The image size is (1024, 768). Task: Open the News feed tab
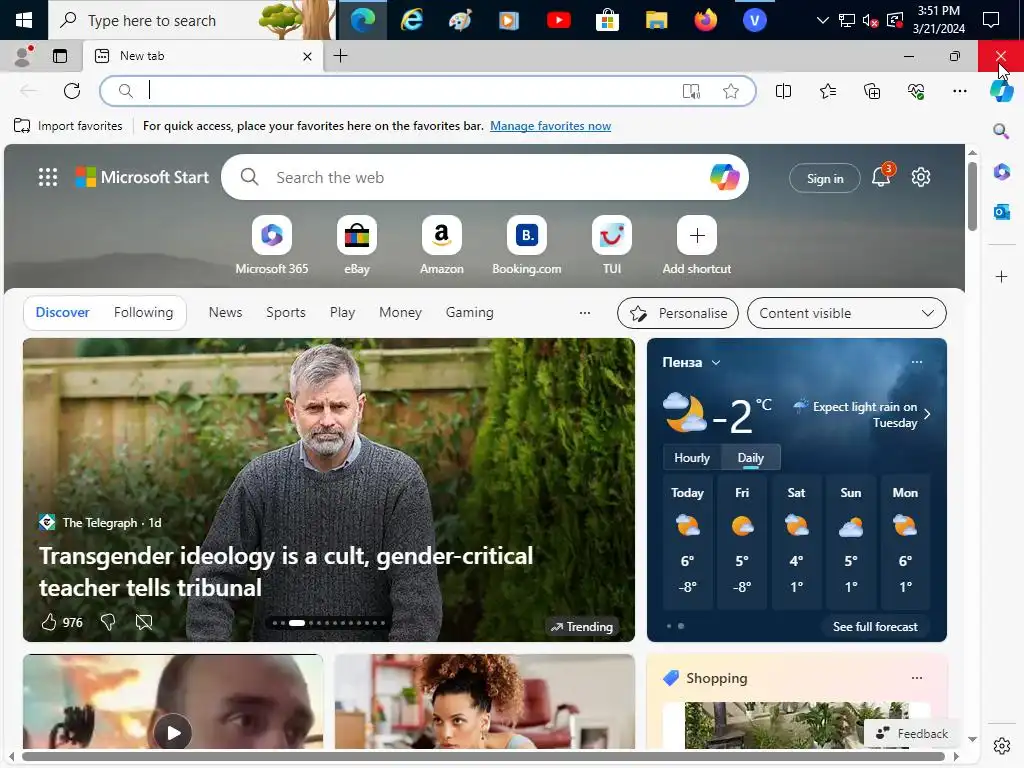225,313
